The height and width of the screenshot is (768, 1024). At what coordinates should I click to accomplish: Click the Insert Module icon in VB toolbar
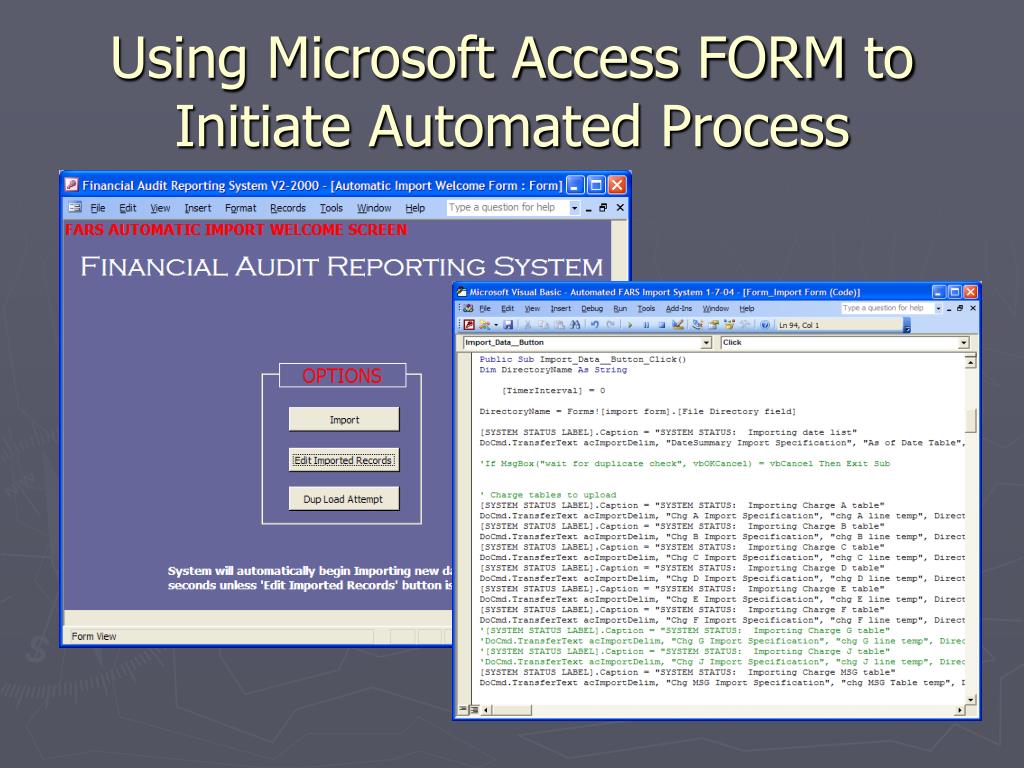pos(484,325)
